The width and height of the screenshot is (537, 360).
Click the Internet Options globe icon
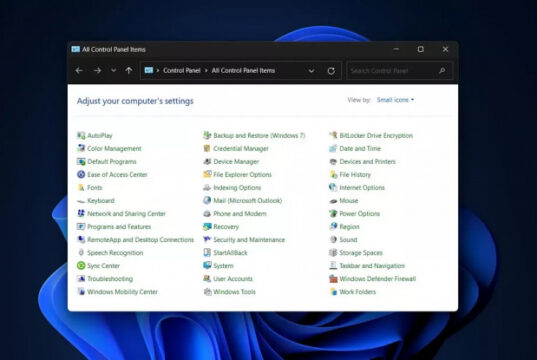[333, 187]
